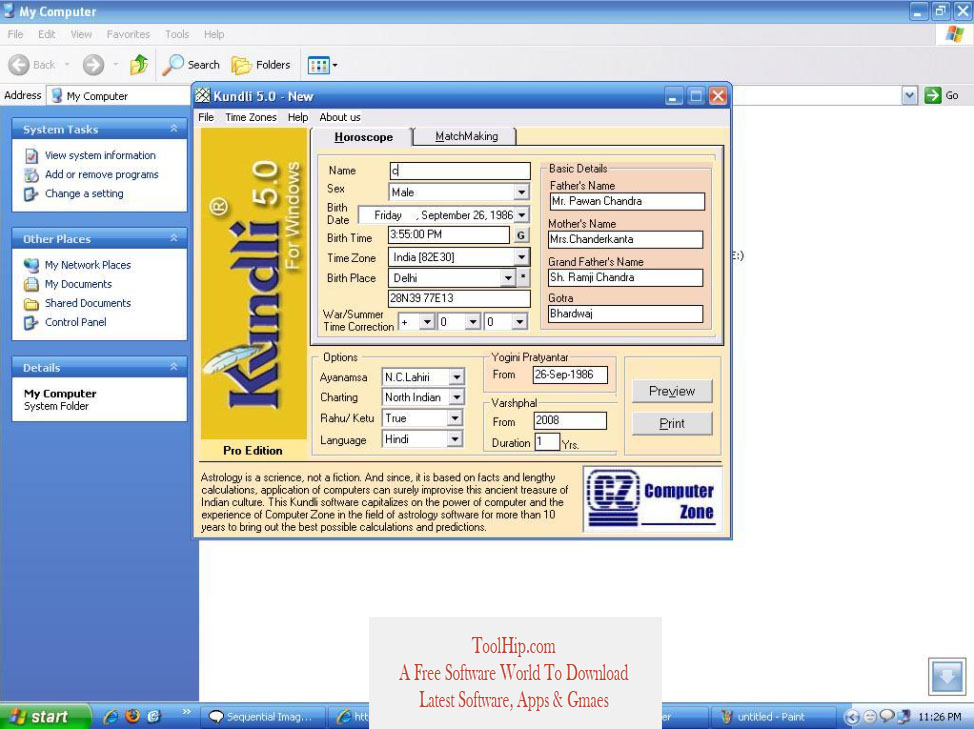Open the Rahu/Ketu True dropdown
This screenshot has height=729, width=974.
(x=455, y=418)
